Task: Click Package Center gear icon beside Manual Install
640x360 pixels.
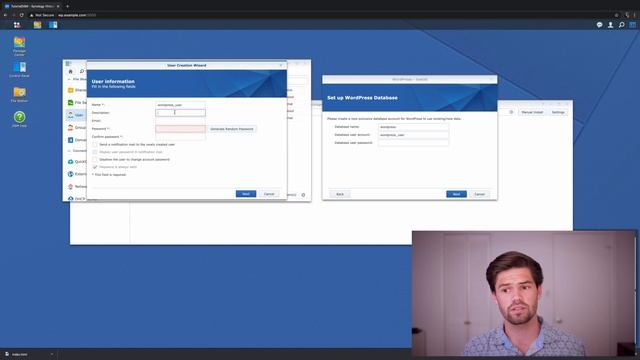Action: (511, 112)
